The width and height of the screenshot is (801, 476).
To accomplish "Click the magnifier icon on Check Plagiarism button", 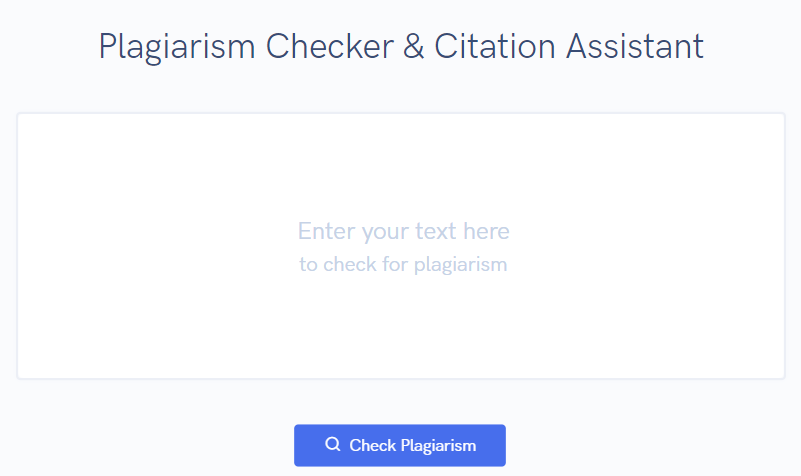I will (333, 444).
